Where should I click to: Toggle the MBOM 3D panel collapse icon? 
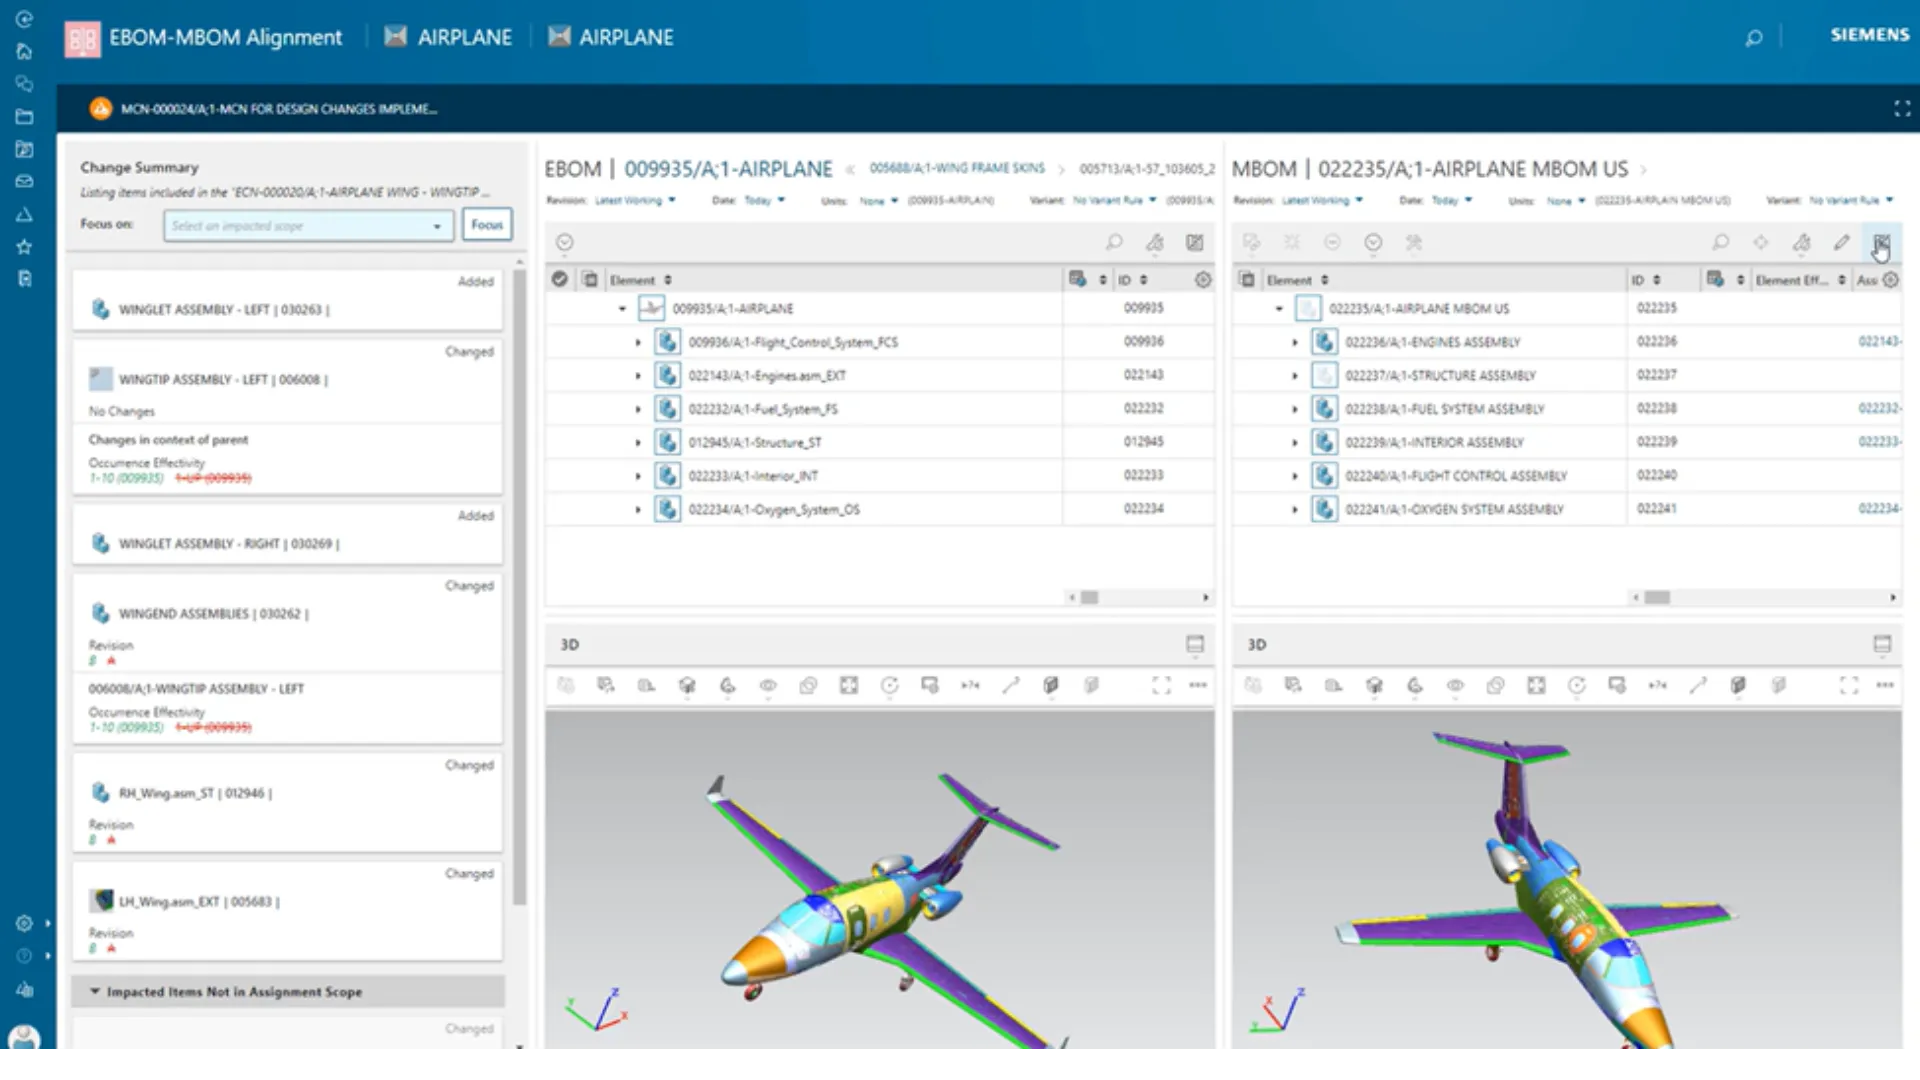tap(1882, 644)
